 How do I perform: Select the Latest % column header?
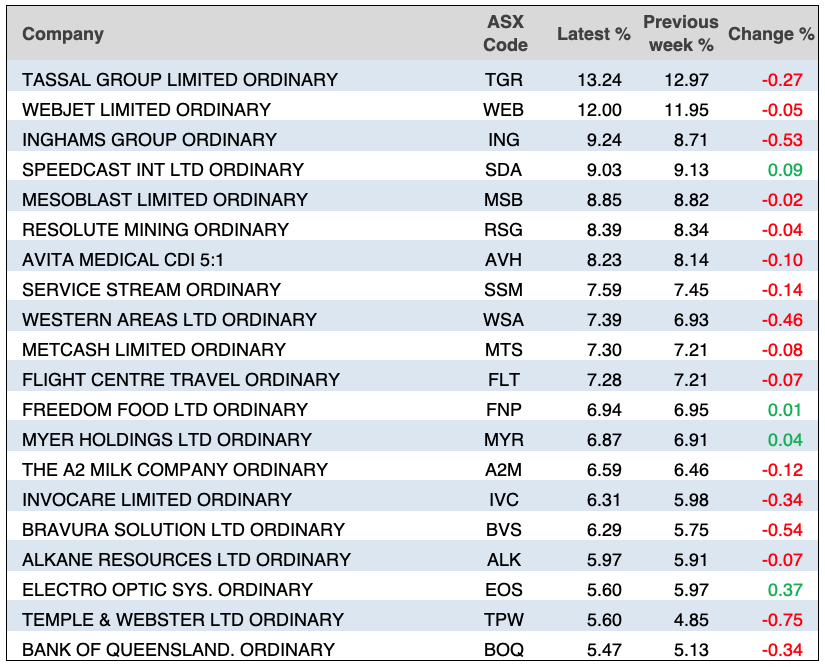[x=593, y=34]
